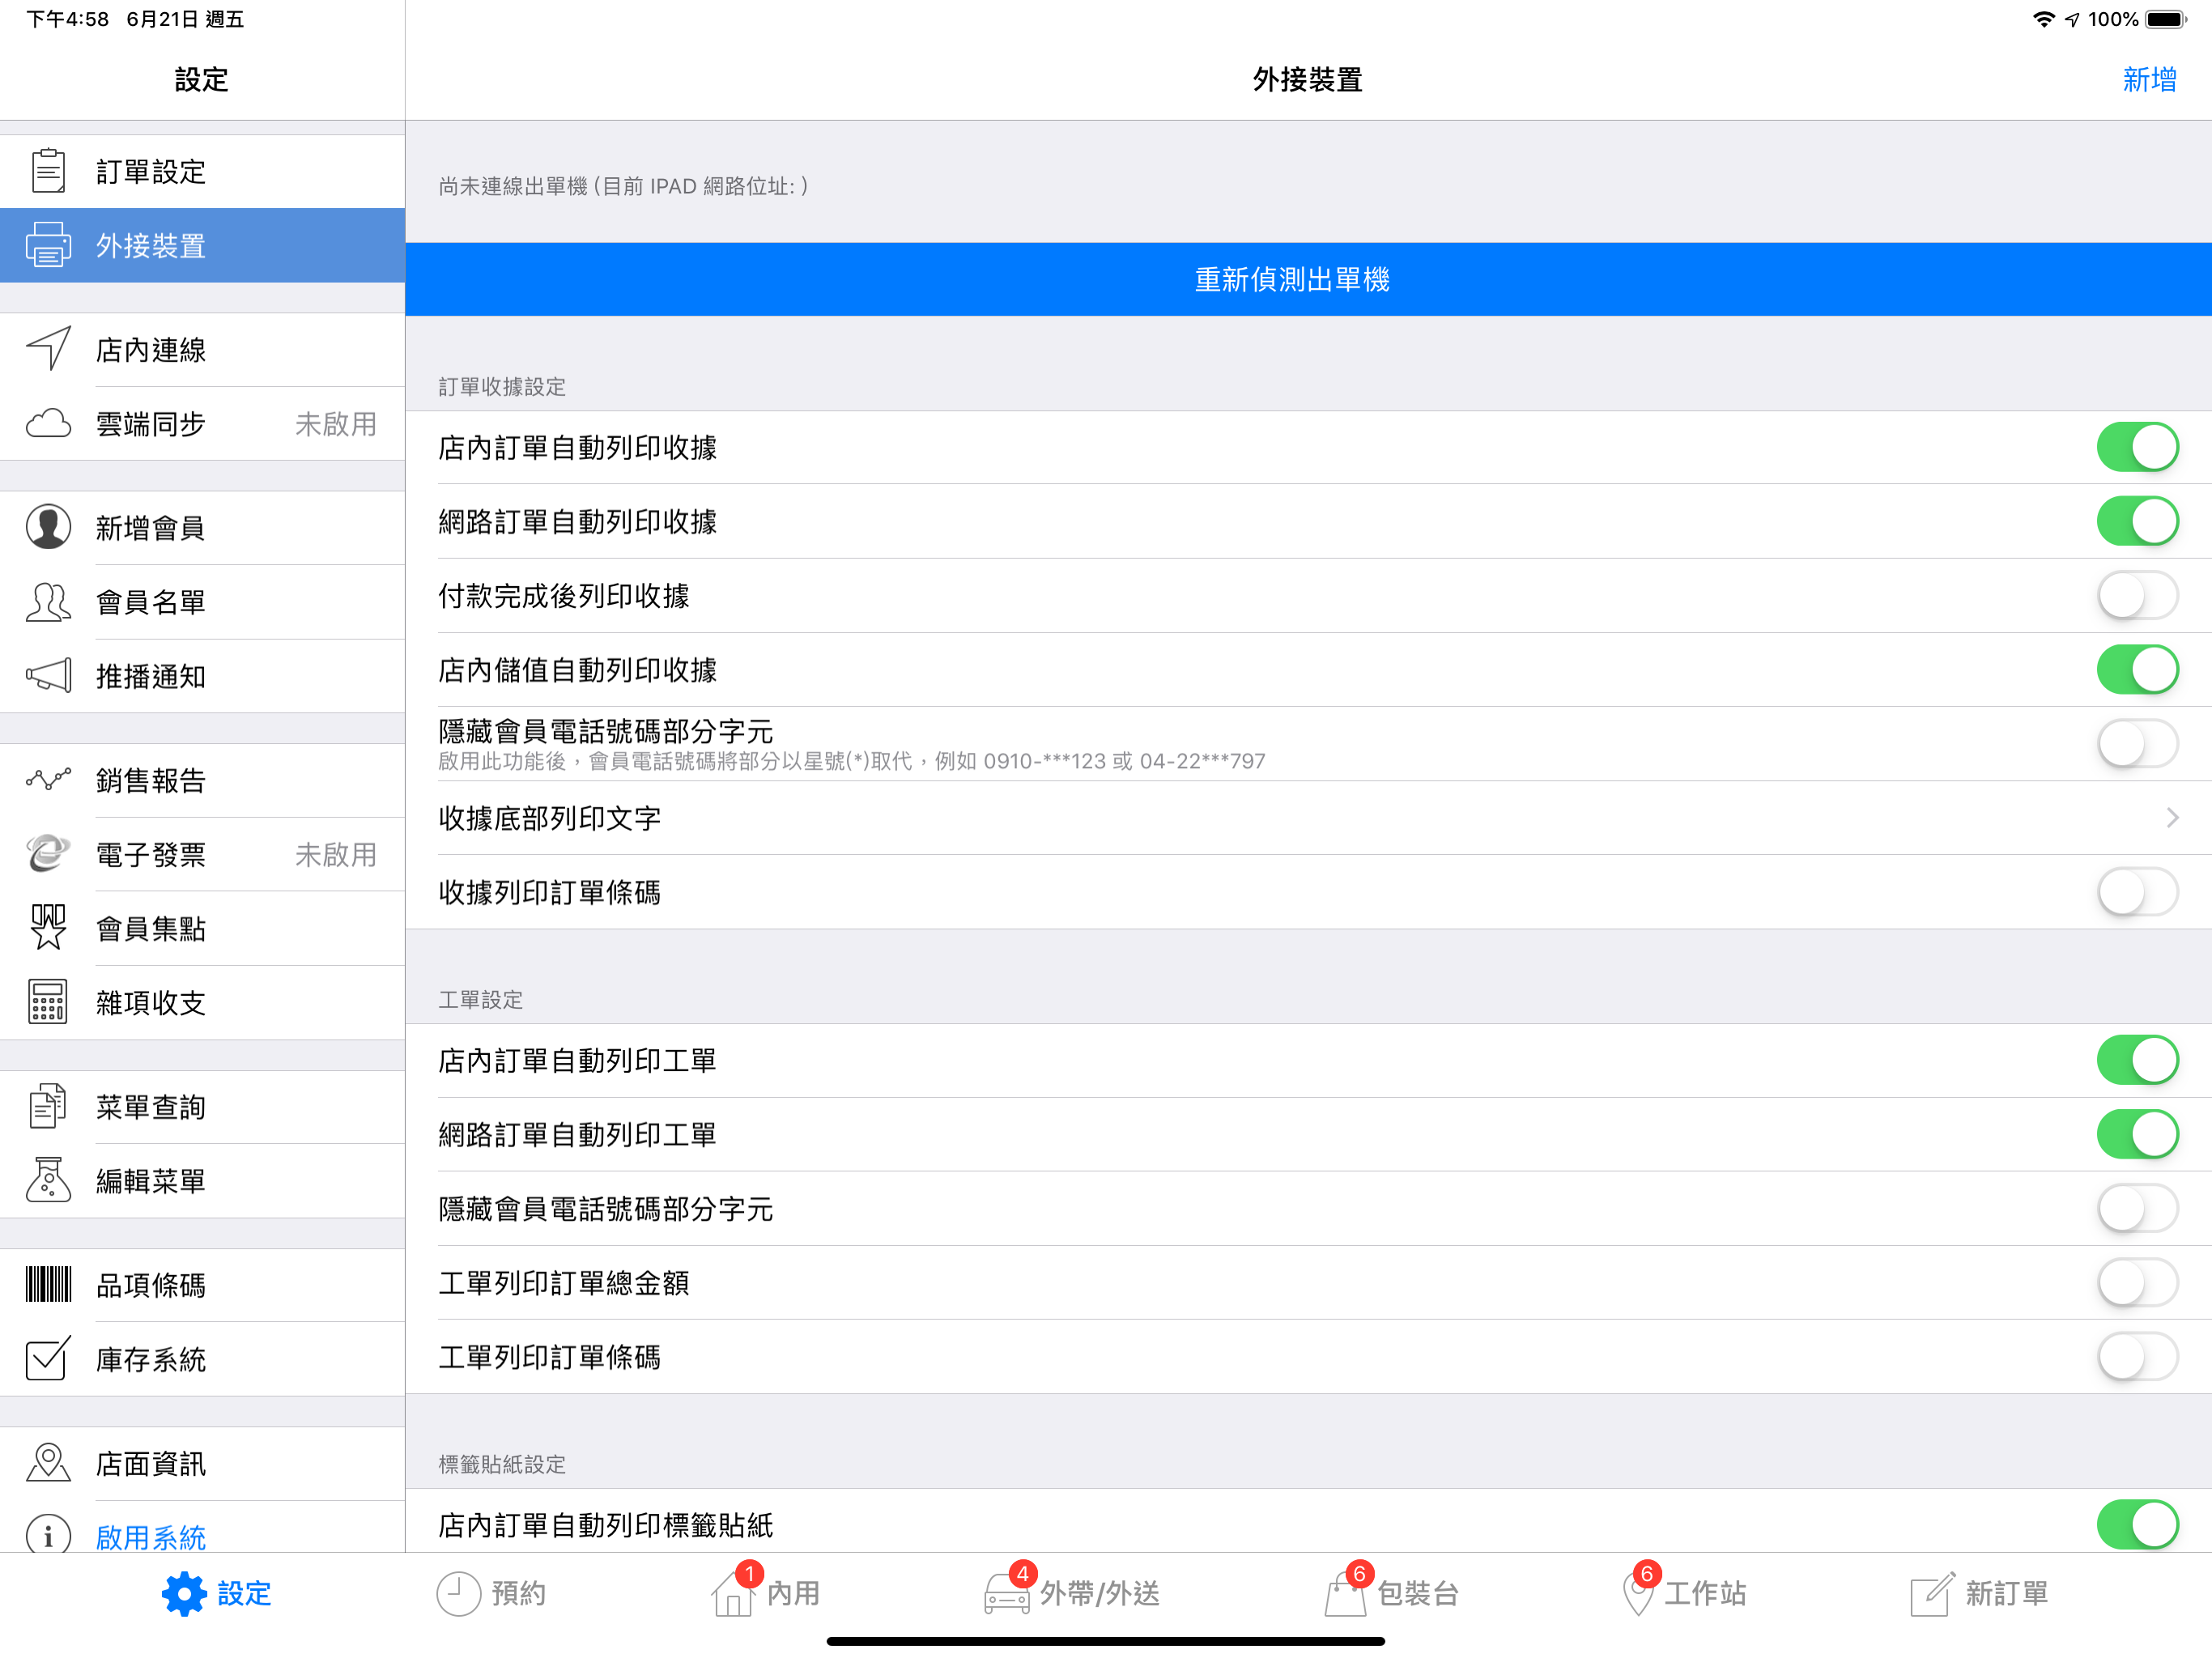
Task: Disable 網路訂單自動列印收據 switch
Action: pos(2137,521)
